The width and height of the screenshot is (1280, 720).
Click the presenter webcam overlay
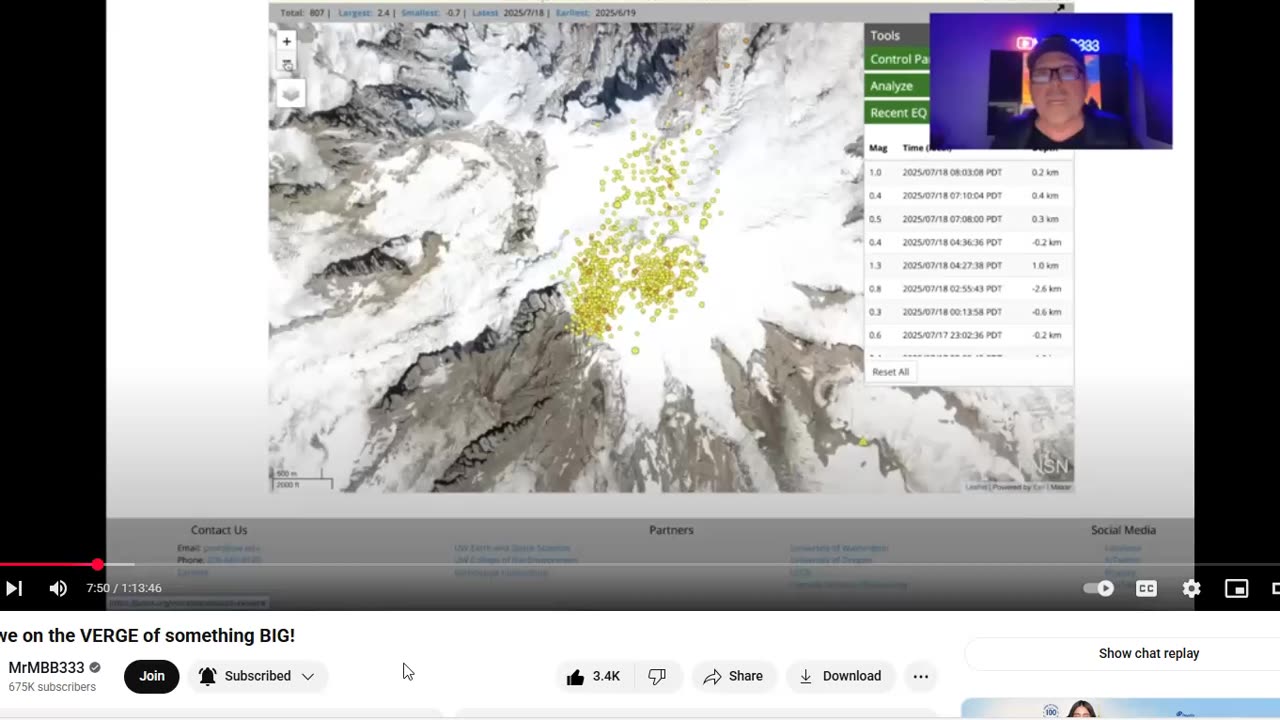click(x=1051, y=81)
